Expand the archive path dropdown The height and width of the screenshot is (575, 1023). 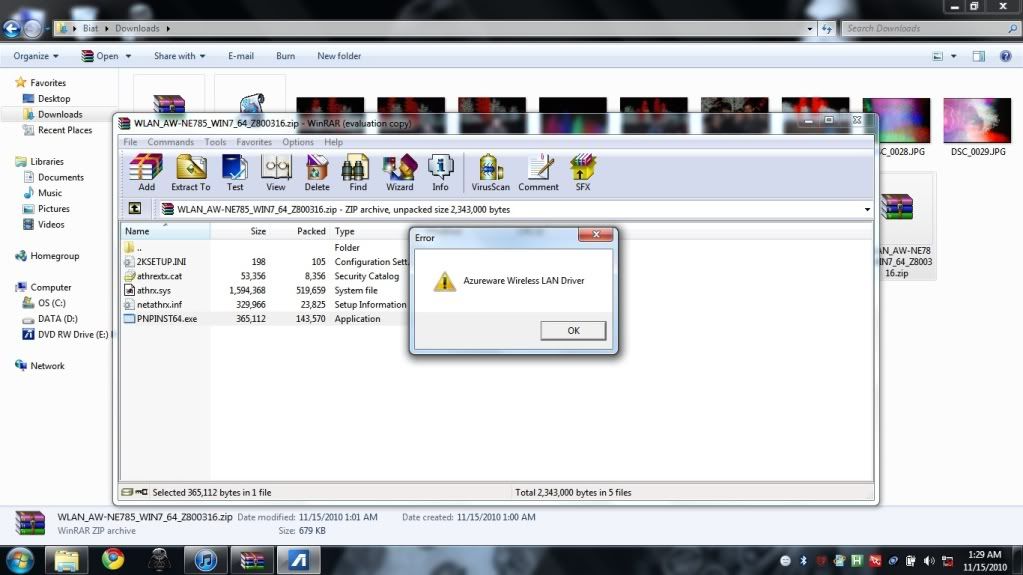[867, 210]
